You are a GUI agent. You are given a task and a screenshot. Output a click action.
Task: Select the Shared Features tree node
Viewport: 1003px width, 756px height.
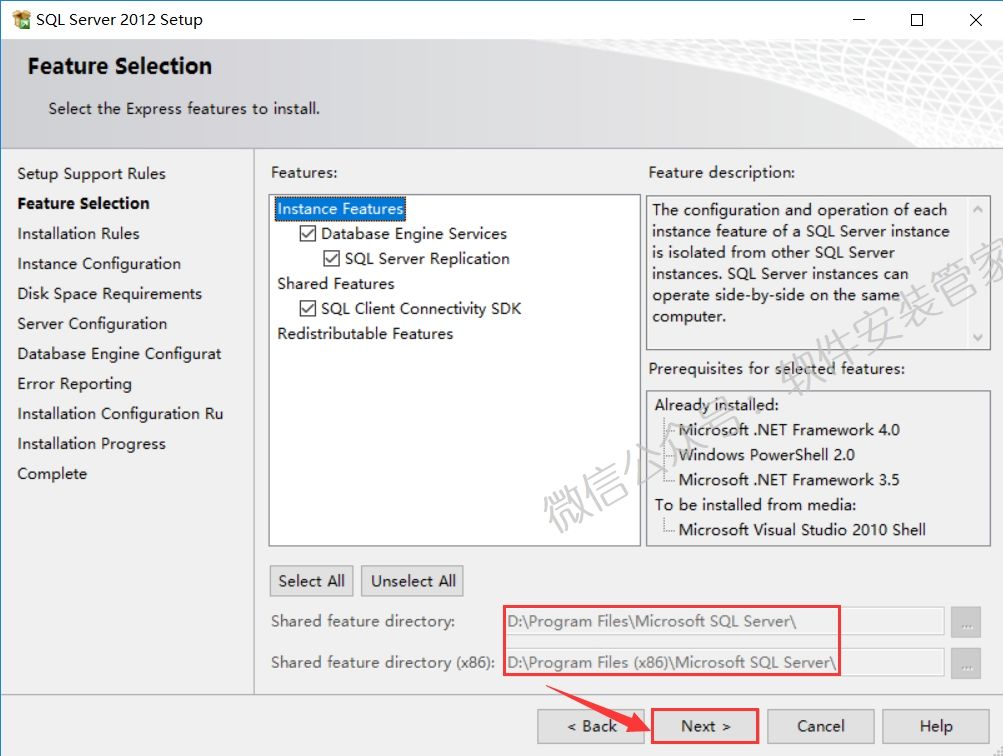[336, 283]
